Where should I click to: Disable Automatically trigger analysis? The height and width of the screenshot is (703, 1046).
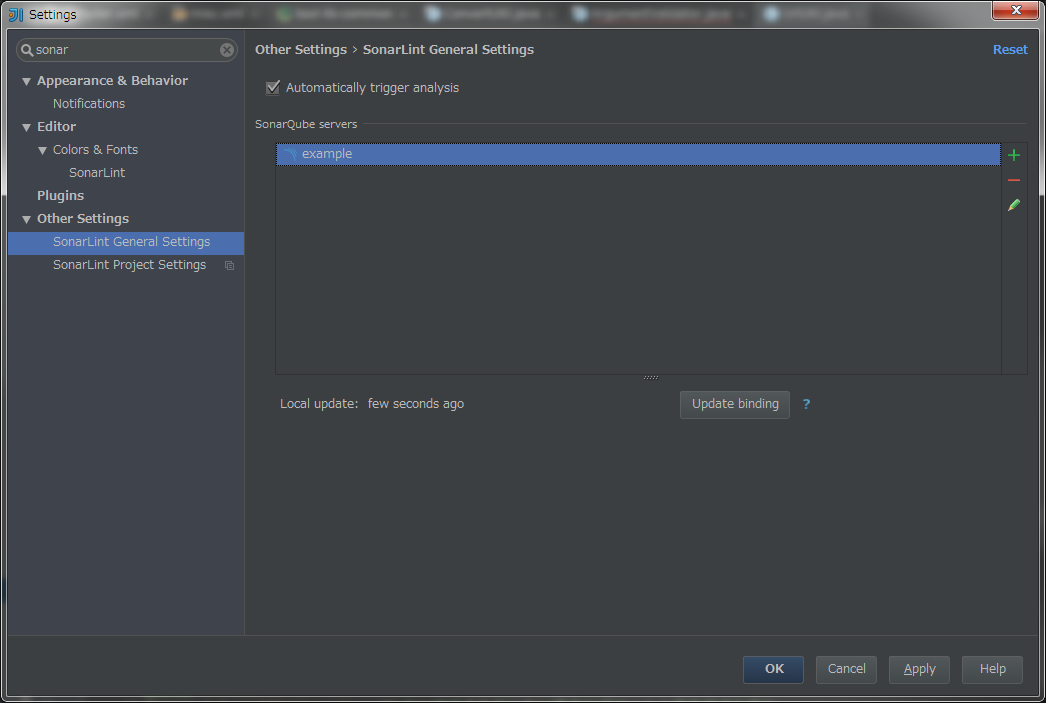click(x=272, y=87)
